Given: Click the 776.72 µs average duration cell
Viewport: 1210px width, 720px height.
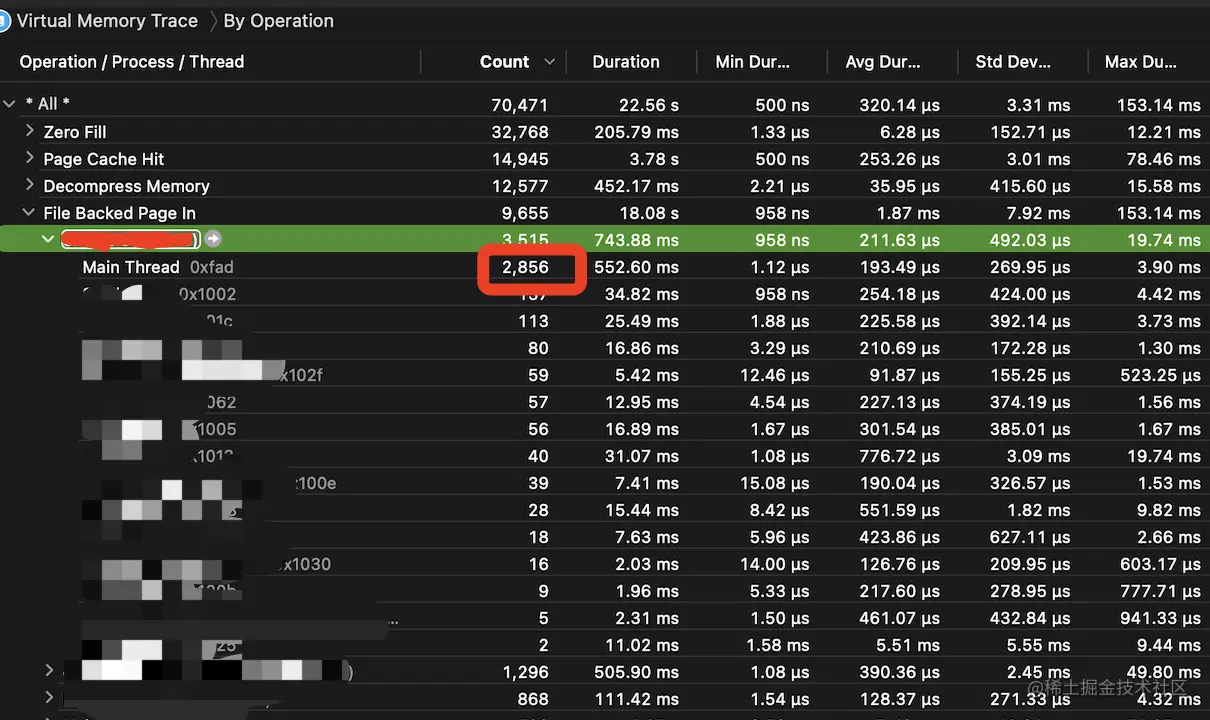Looking at the screenshot, I should (x=899, y=456).
